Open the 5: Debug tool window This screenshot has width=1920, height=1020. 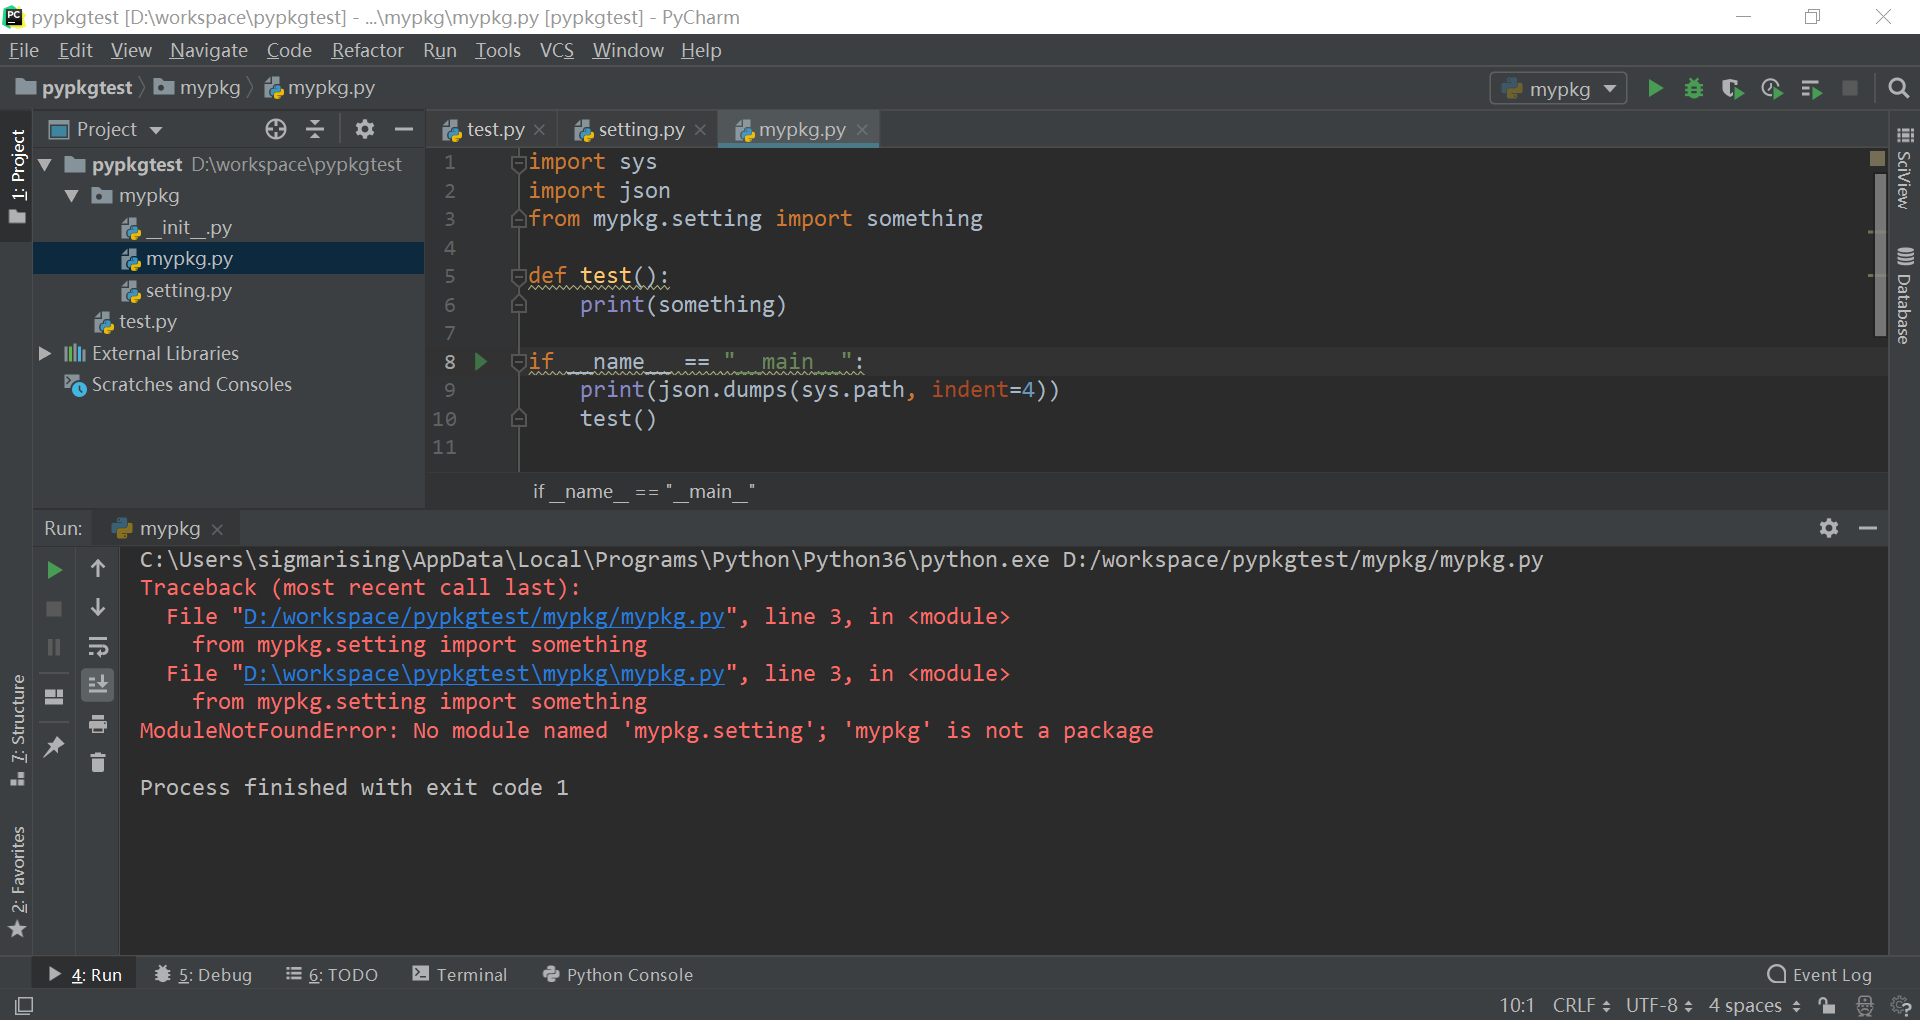coord(203,975)
